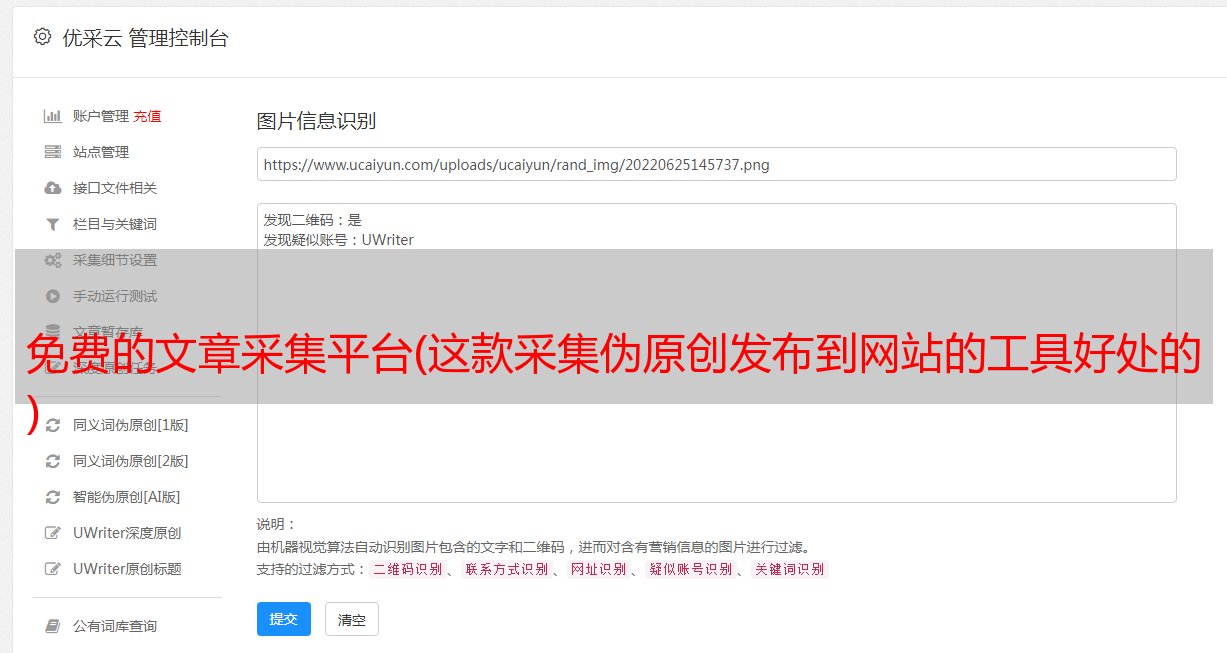Click the refresh icon for 同义词伪原创[1版]

pos(53,425)
